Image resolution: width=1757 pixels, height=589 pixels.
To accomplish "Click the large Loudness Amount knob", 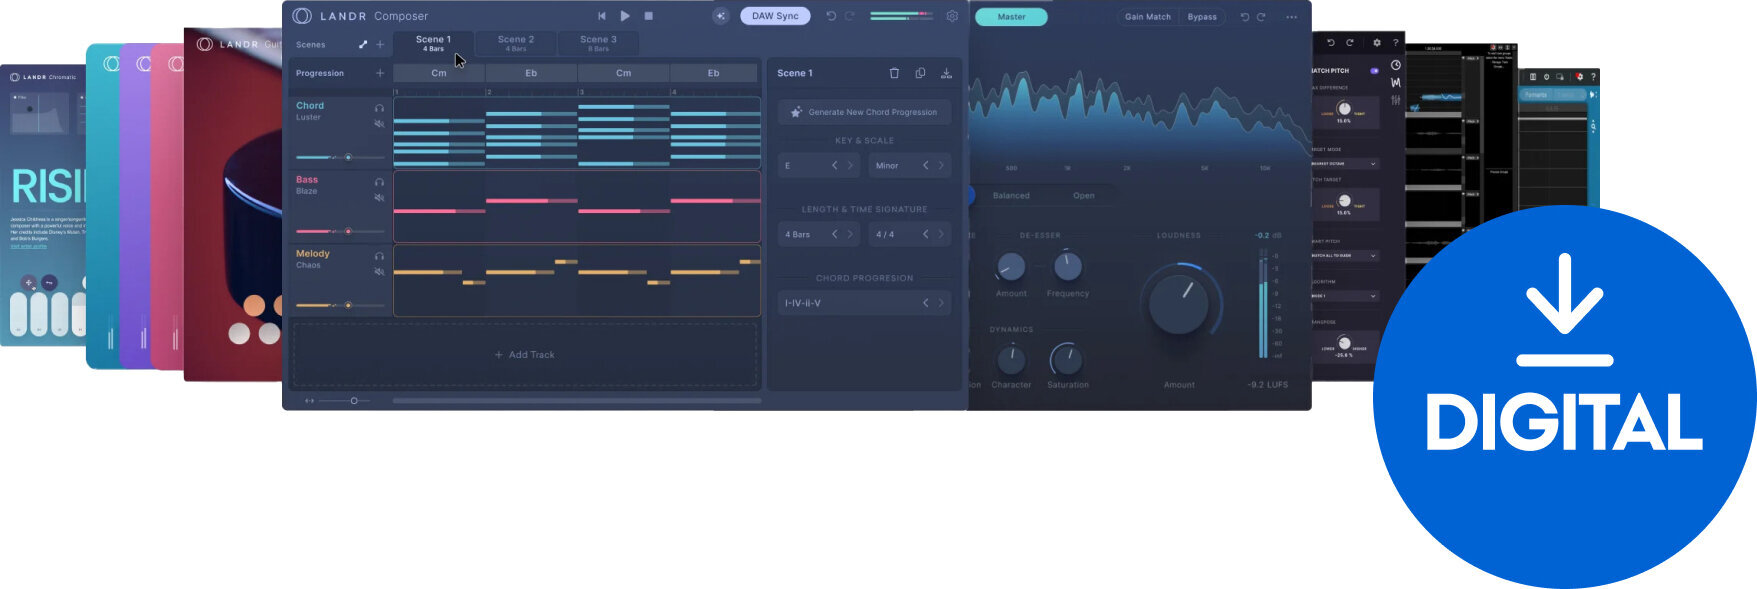I will click(1180, 303).
